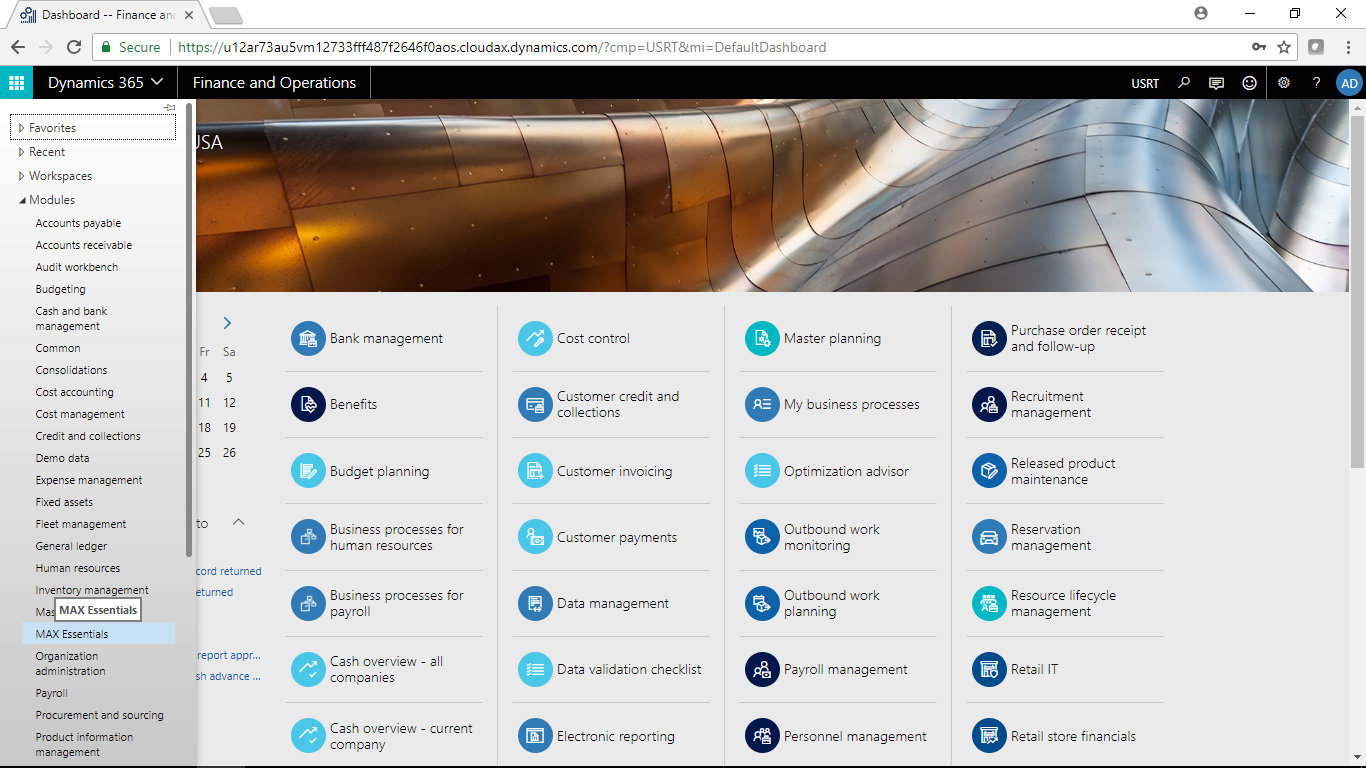The height and width of the screenshot is (768, 1366).
Task: Open the Recruitment management workspace icon
Action: 989,404
